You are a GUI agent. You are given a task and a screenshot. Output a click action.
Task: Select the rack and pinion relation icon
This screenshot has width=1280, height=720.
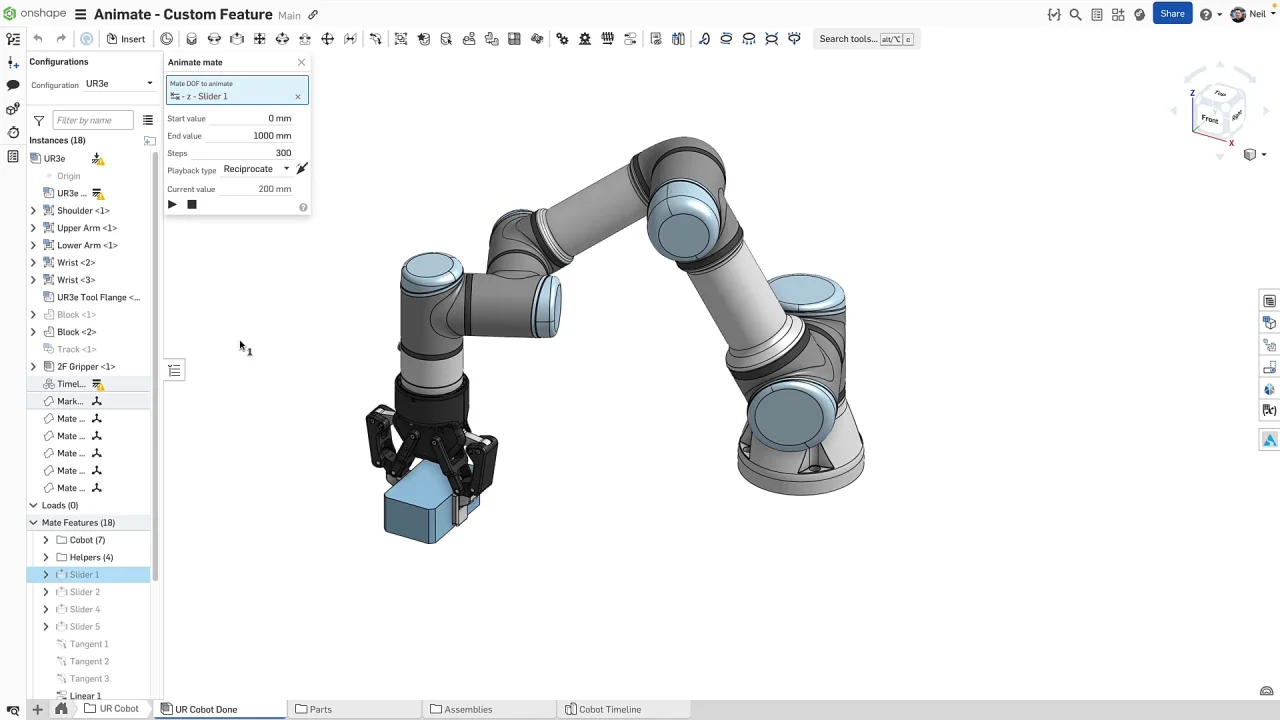click(x=585, y=39)
